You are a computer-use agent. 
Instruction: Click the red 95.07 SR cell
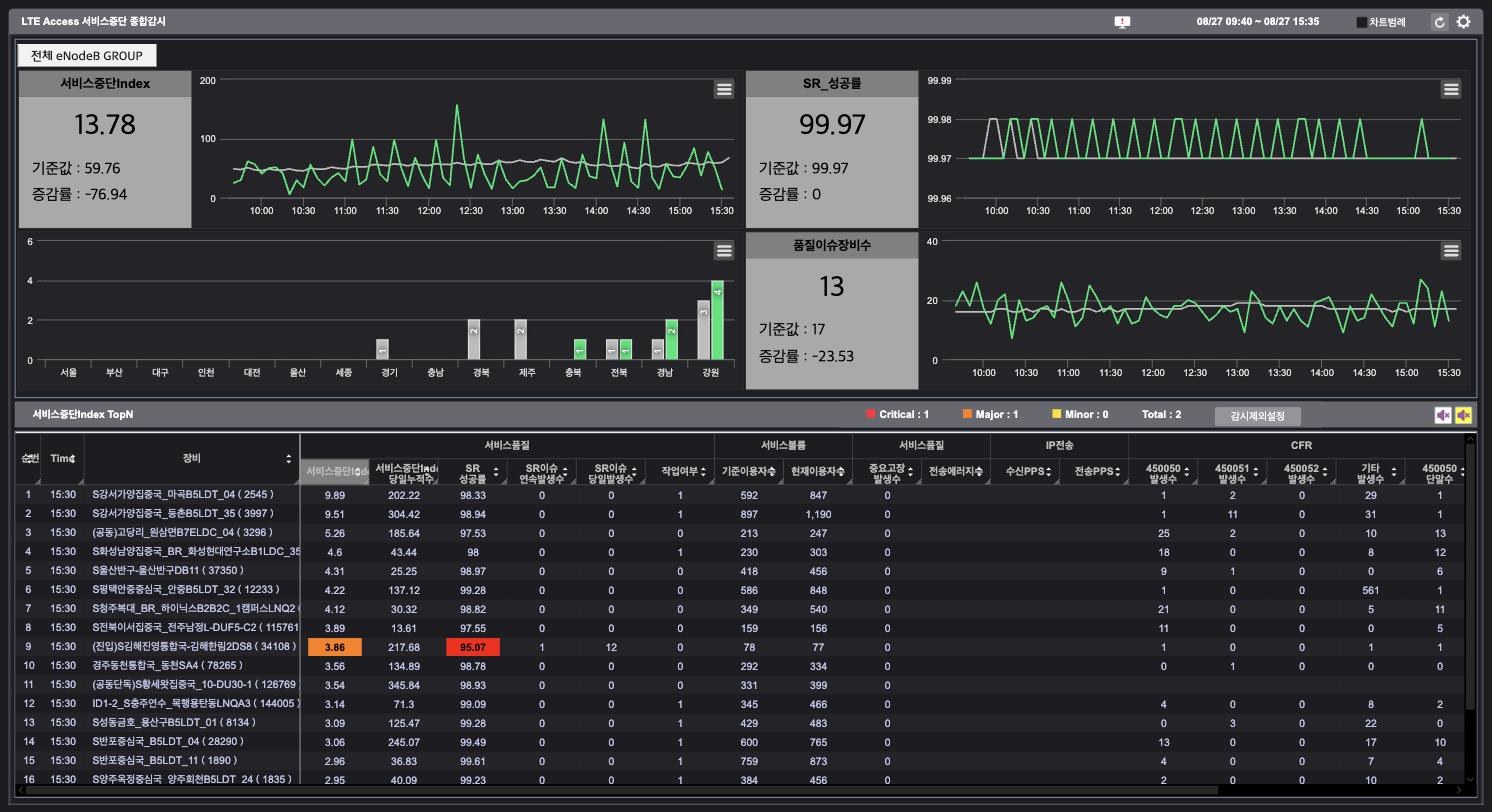(473, 647)
